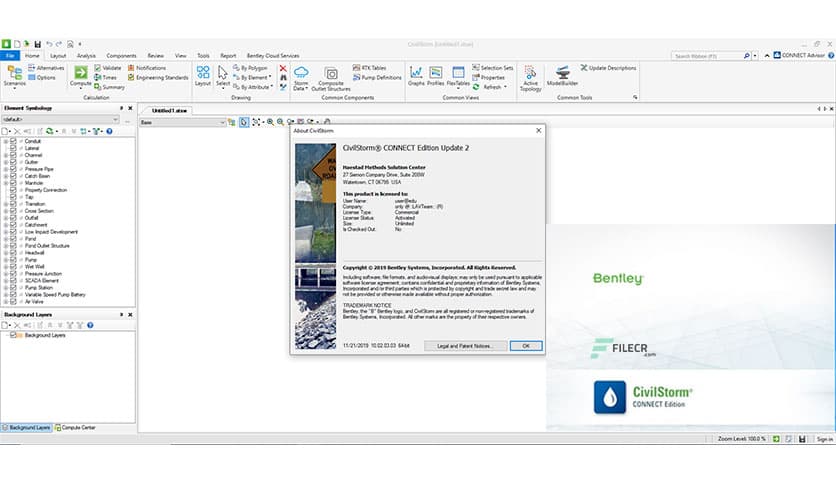The image size is (836, 484).
Task: Open the Profiles view
Action: (x=436, y=76)
